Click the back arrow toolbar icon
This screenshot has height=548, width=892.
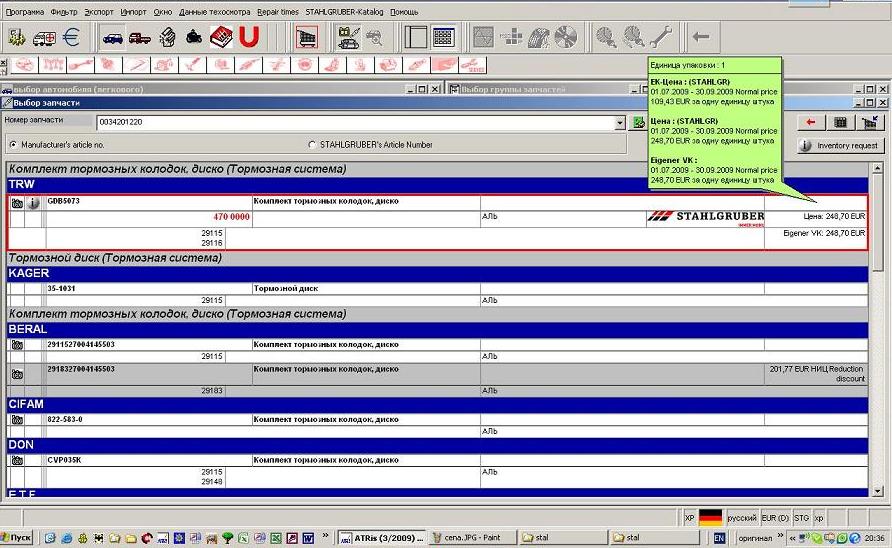pyautogui.click(x=701, y=38)
